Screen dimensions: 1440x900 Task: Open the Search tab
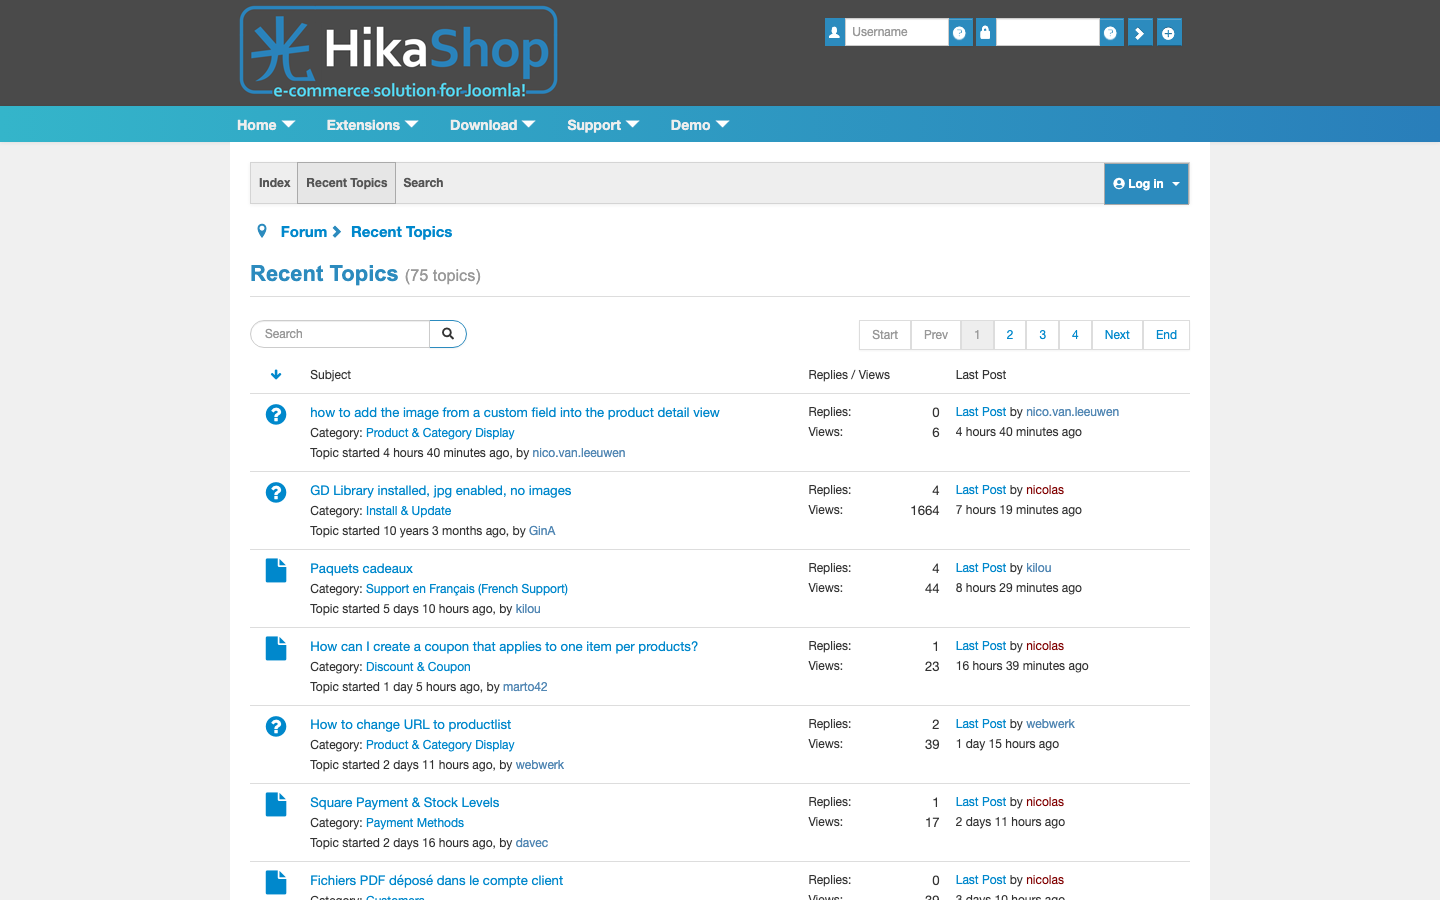pyautogui.click(x=423, y=183)
